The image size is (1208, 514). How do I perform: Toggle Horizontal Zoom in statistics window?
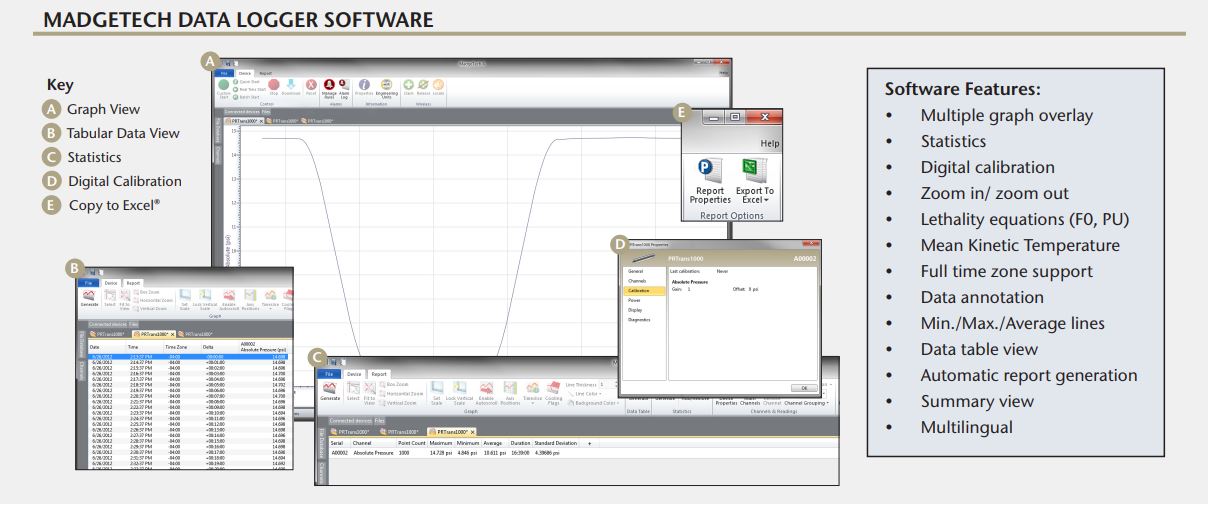coord(403,393)
